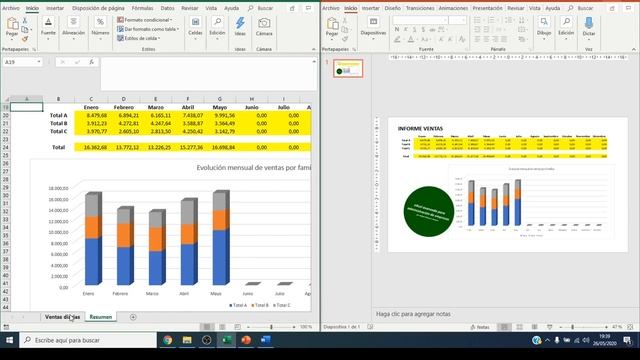Open the Name Box dropdown arrow

coord(39,62)
